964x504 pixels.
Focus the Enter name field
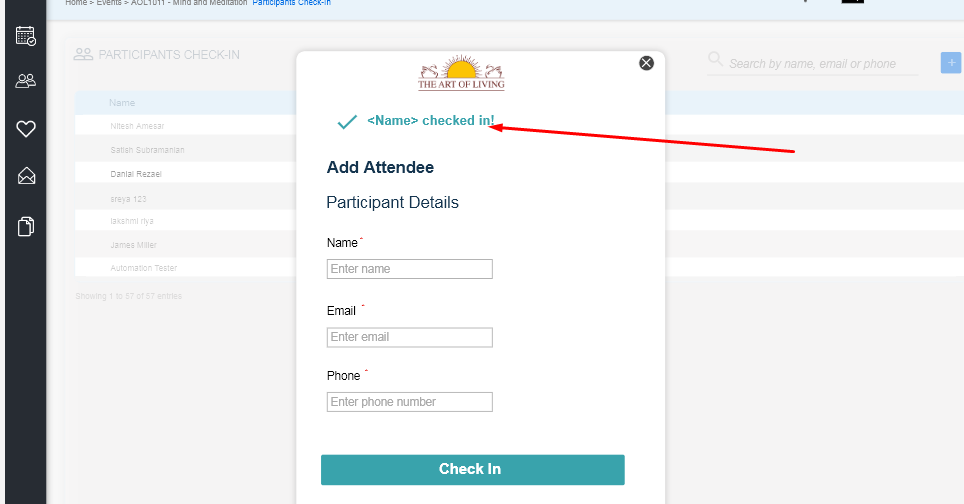[x=409, y=269]
